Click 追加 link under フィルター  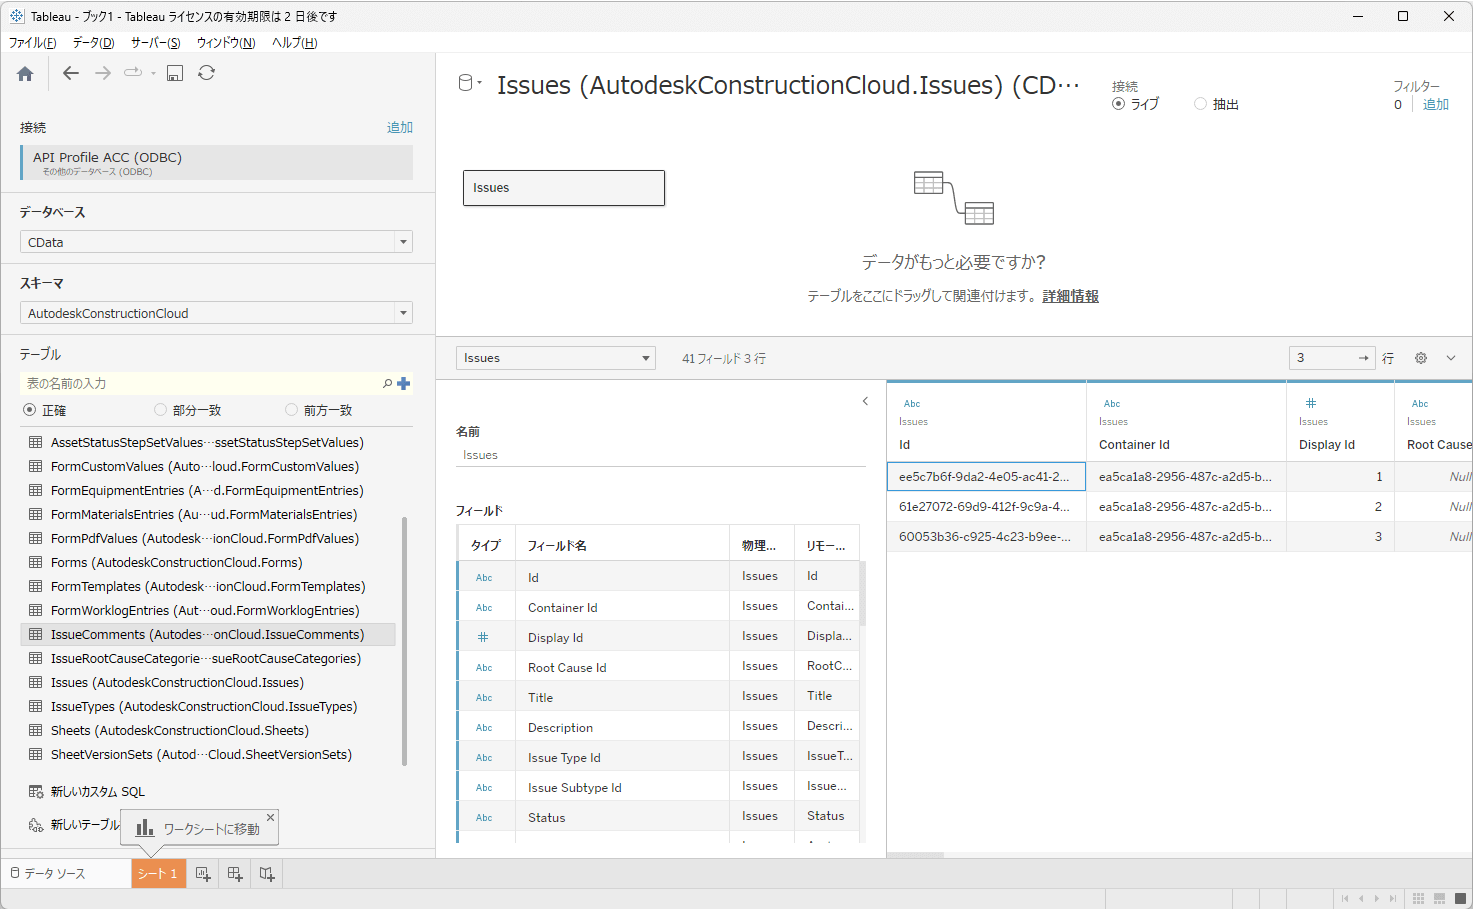1436,104
